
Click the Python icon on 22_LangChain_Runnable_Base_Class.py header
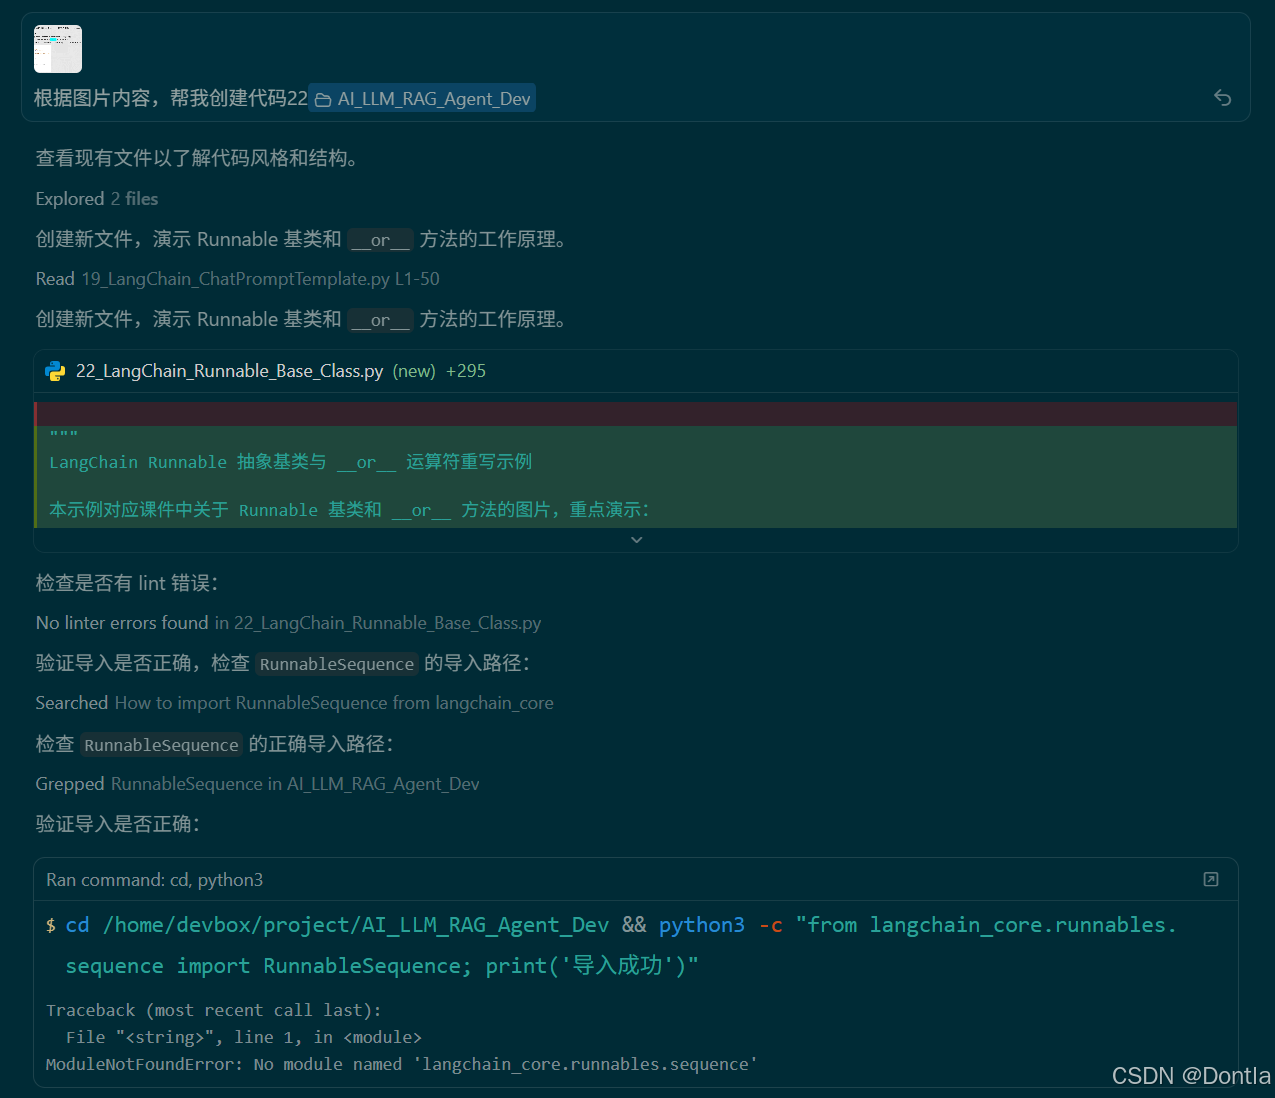55,371
